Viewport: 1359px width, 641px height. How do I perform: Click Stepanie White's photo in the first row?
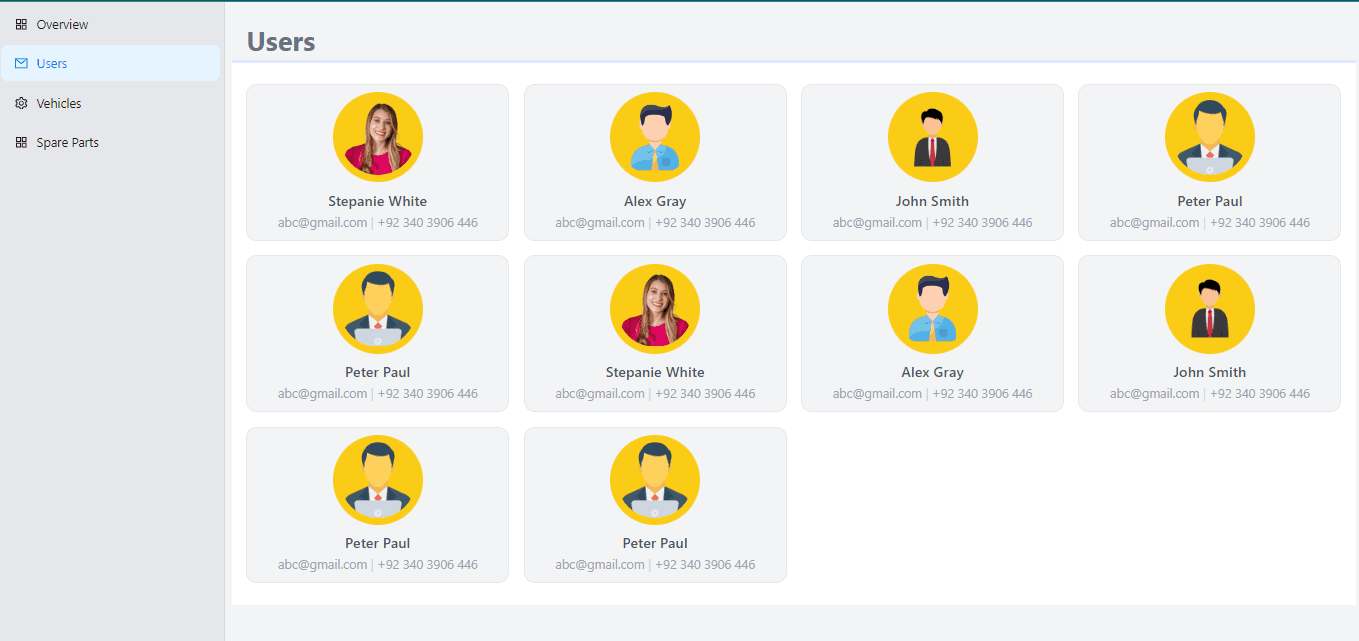(377, 137)
